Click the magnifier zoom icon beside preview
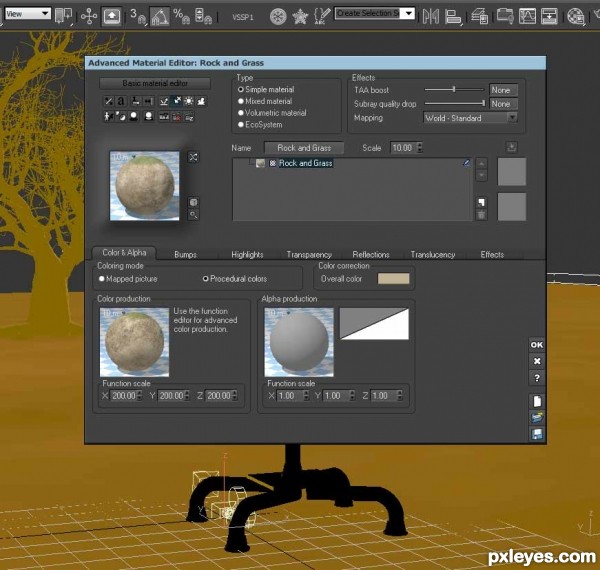The height and width of the screenshot is (570, 600). (x=193, y=215)
